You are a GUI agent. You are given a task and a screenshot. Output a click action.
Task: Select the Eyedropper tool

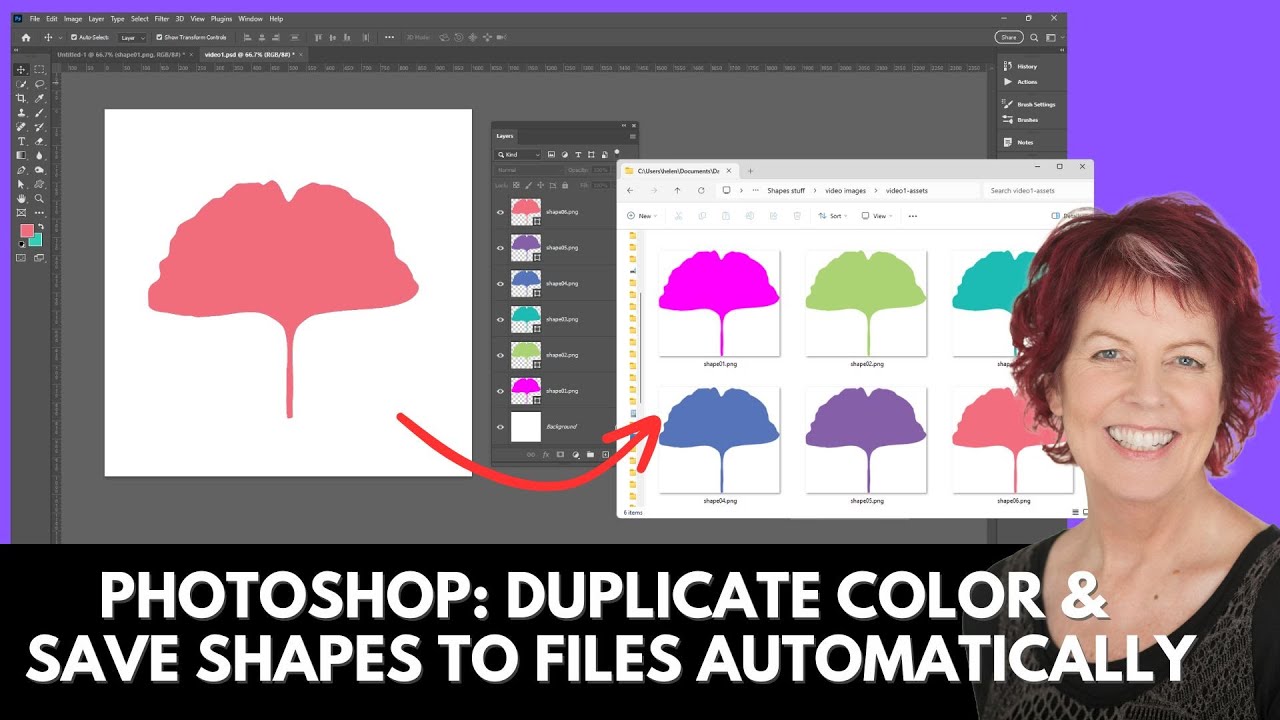tap(39, 98)
